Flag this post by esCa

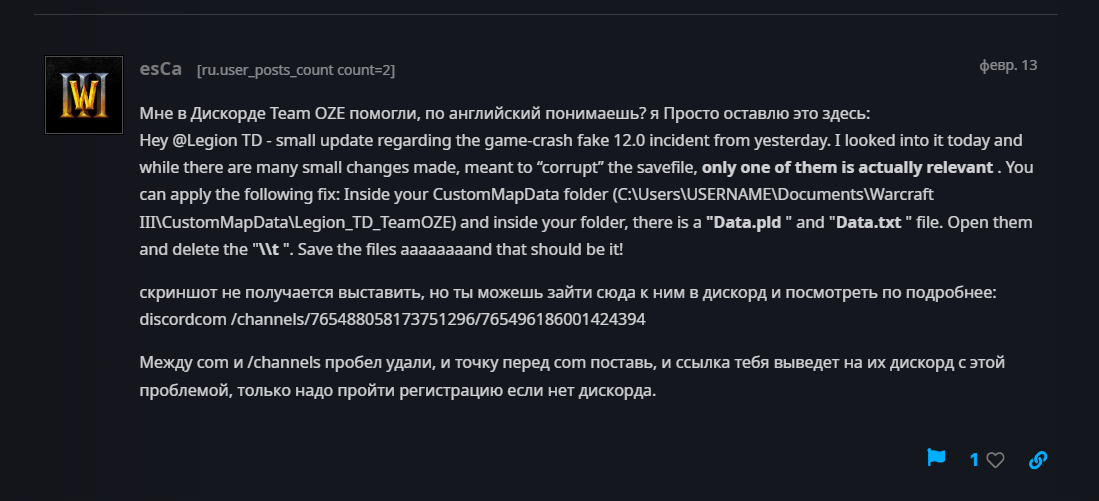click(x=936, y=458)
